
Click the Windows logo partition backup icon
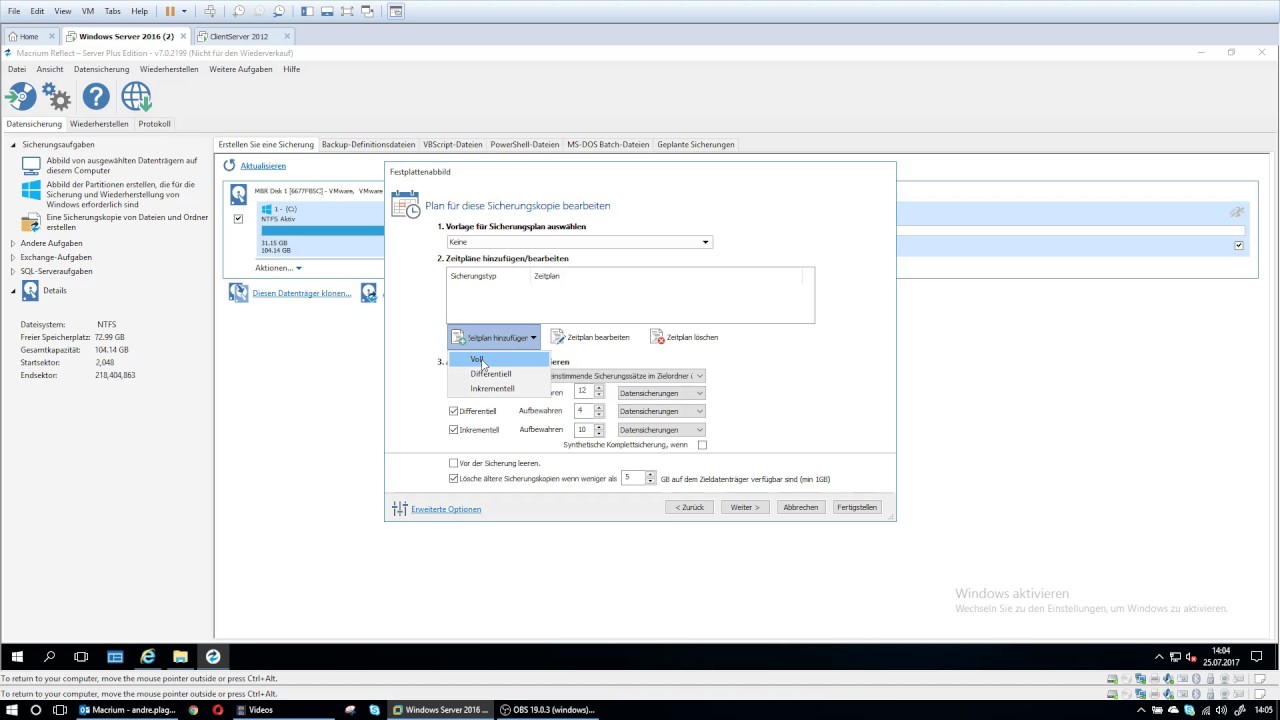pos(31,189)
